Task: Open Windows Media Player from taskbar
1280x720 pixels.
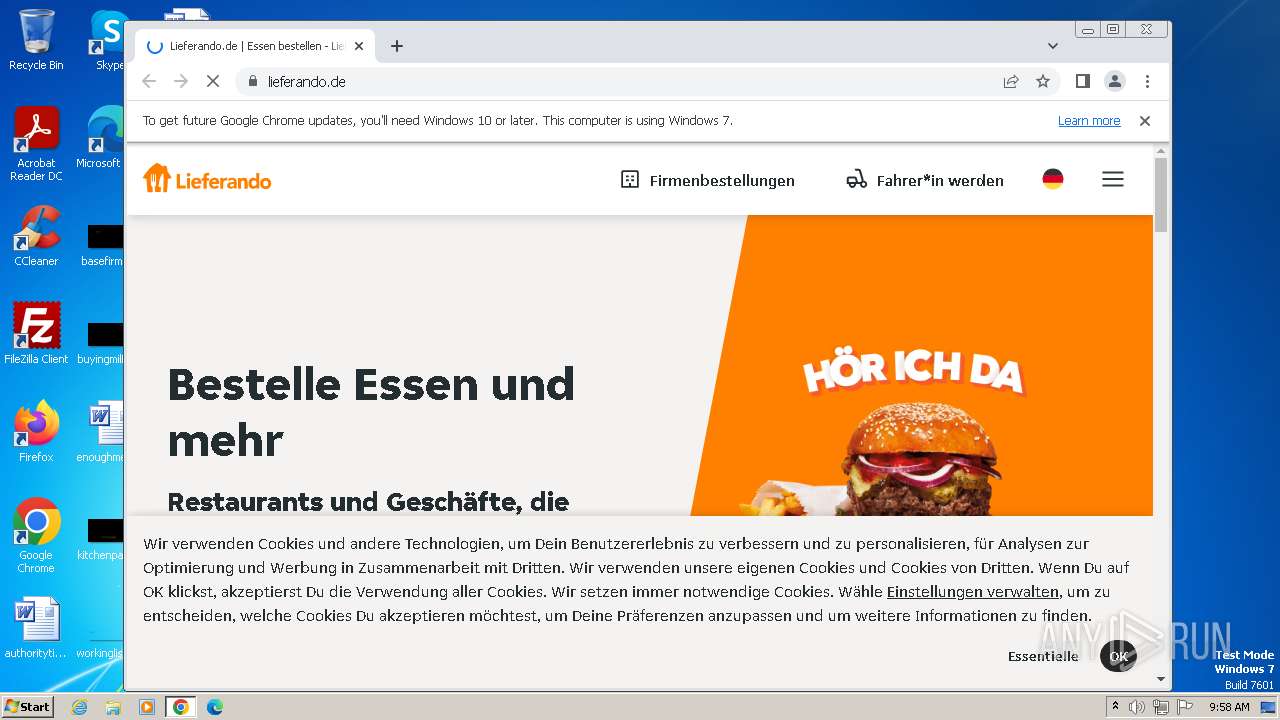Action: click(x=147, y=707)
